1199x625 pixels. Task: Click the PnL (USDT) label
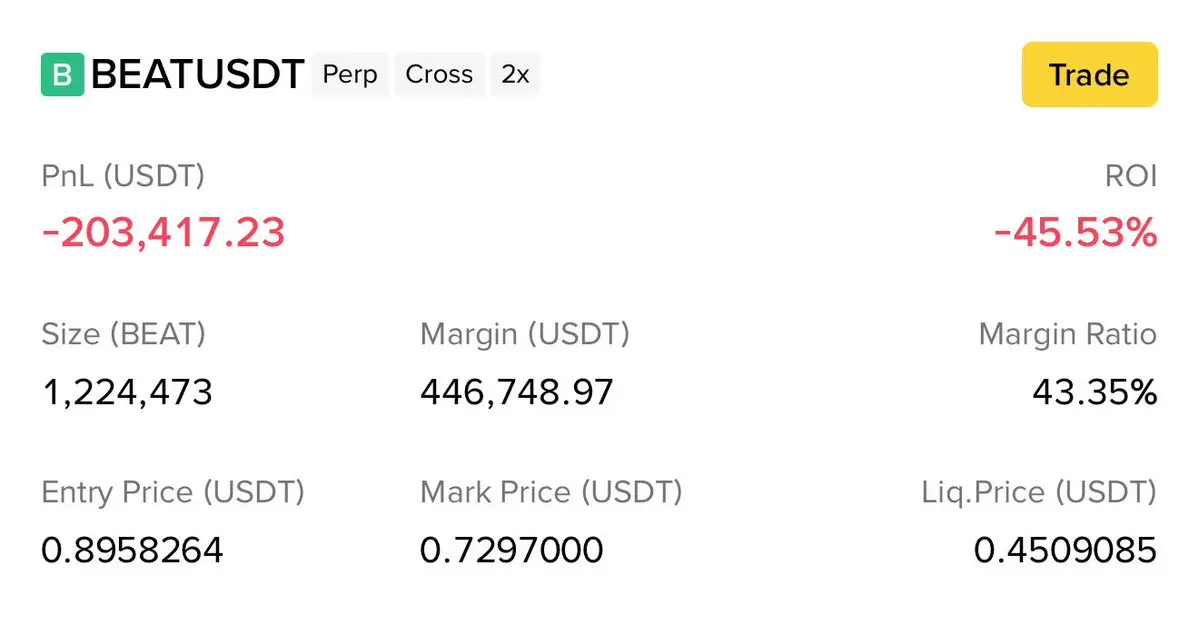pyautogui.click(x=123, y=177)
